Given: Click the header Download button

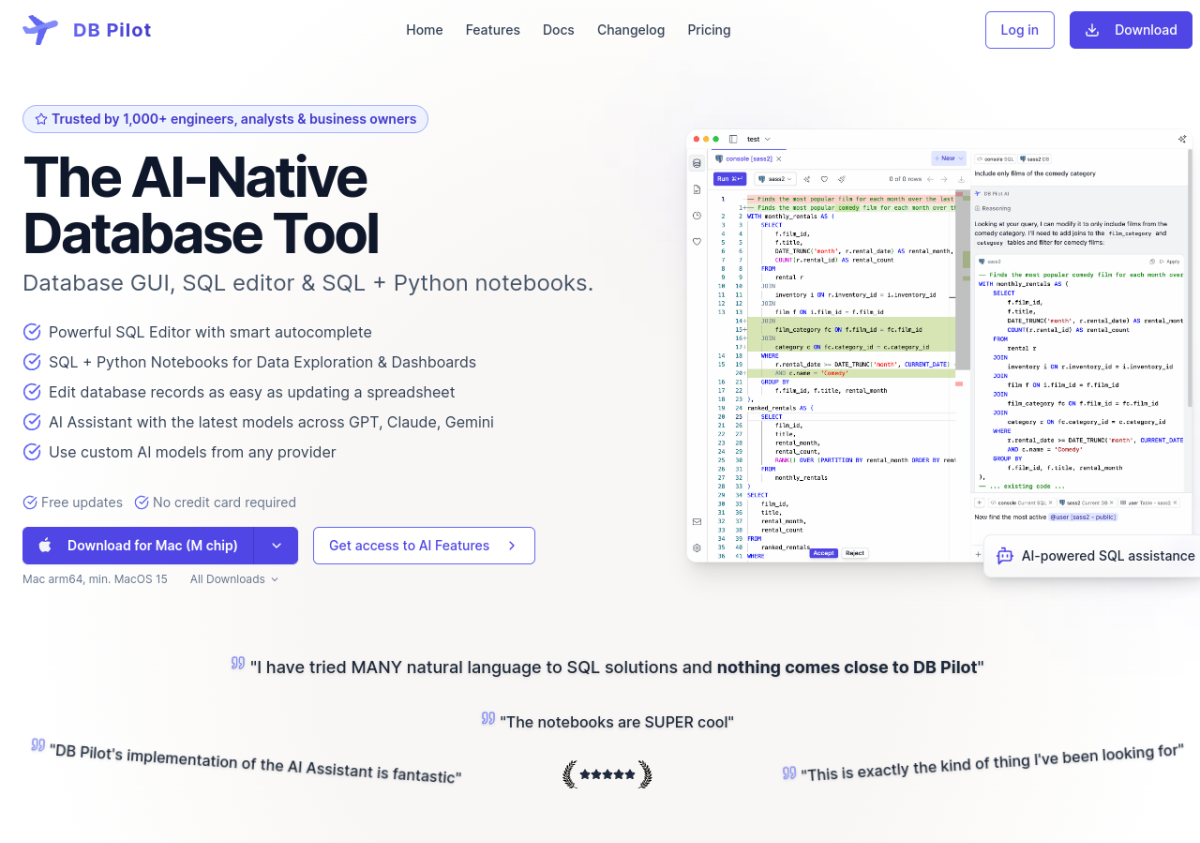Looking at the screenshot, I should 1131,30.
